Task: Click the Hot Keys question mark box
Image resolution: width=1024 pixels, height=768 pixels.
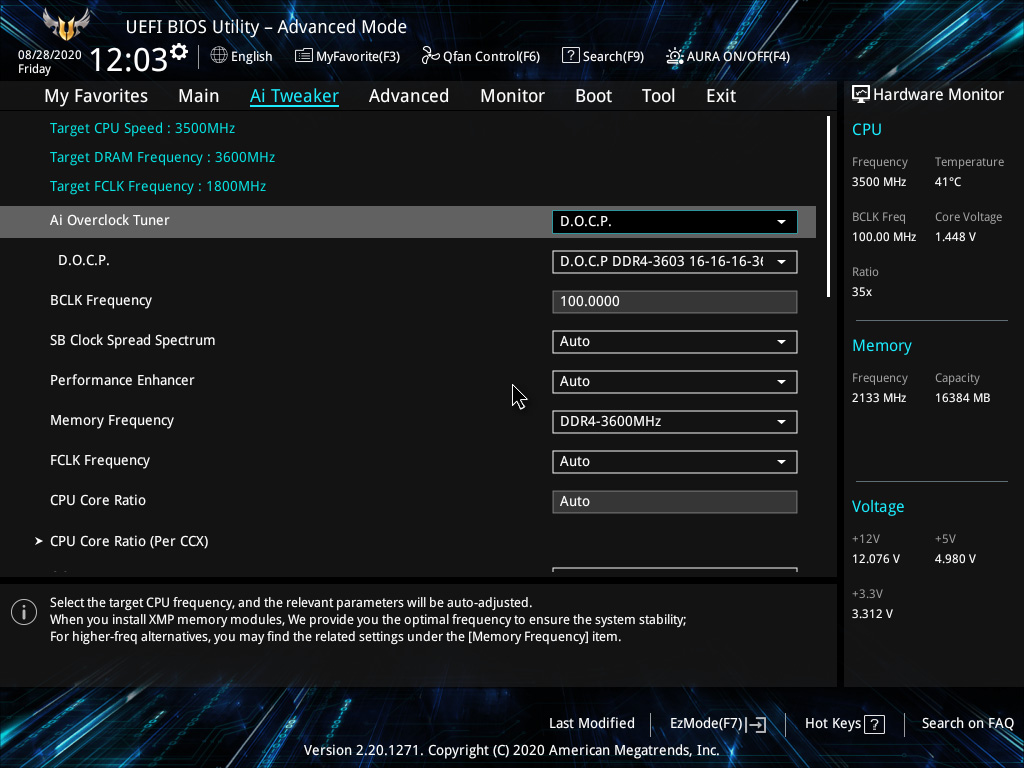Action: 874,724
